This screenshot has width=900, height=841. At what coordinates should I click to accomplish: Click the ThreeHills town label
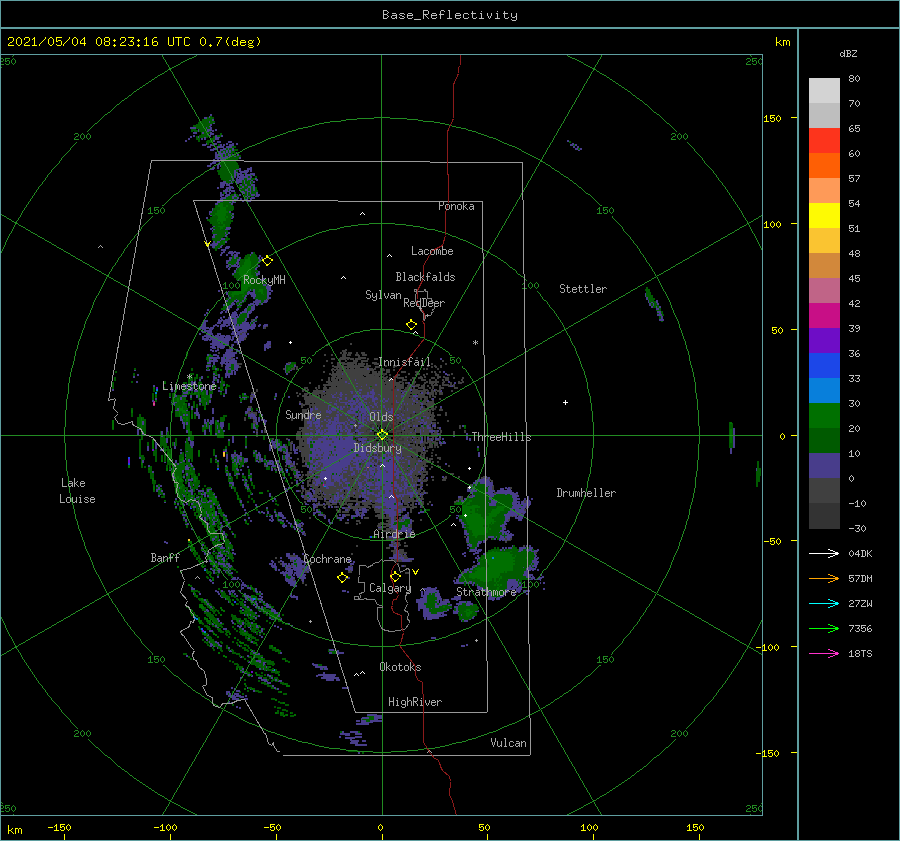(501, 437)
